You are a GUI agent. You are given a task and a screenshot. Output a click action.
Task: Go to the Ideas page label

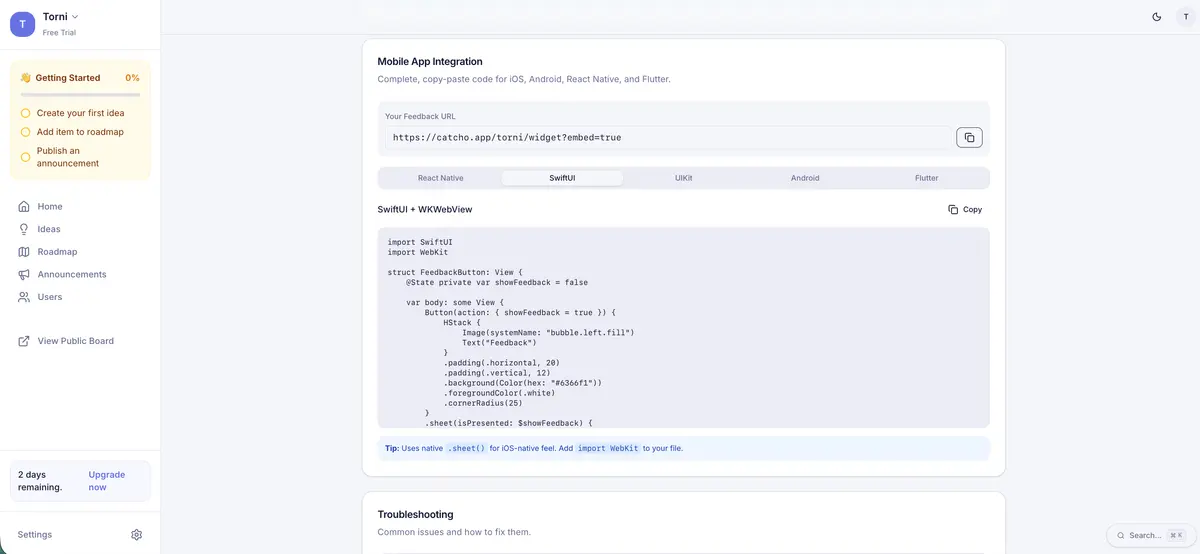pos(49,229)
